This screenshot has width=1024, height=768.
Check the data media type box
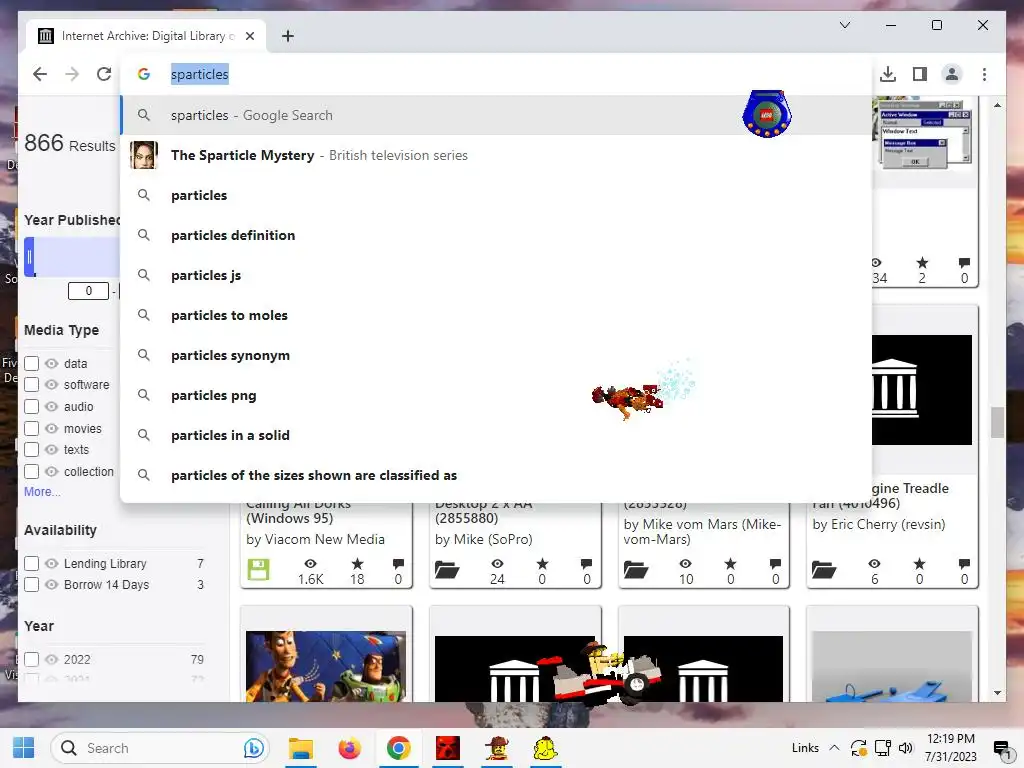pos(31,363)
